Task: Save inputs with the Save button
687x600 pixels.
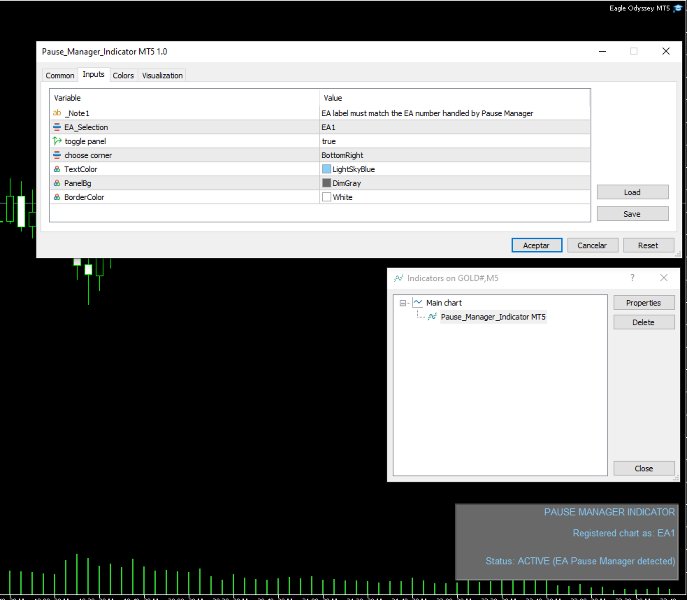Action: click(x=632, y=214)
